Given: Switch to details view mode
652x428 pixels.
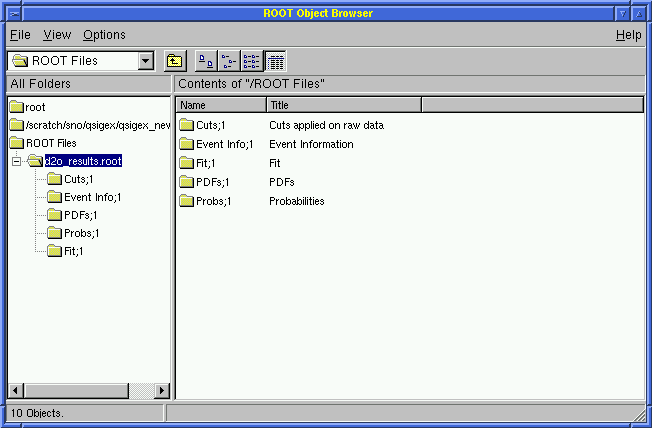Looking at the screenshot, I should click(275, 61).
